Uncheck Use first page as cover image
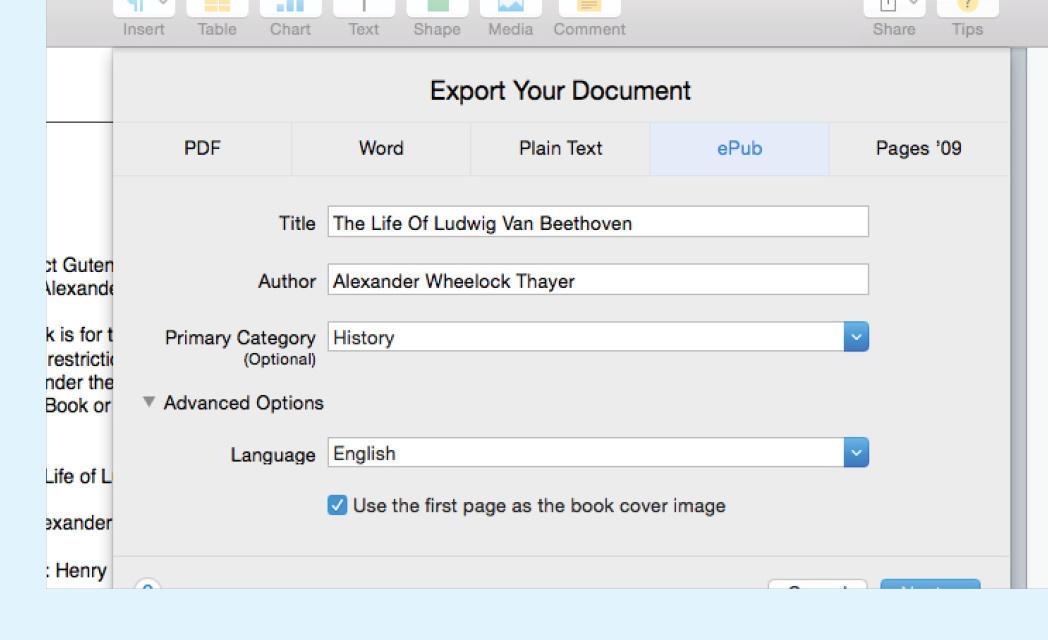Viewport: 1048px width, 640px height. tap(338, 505)
